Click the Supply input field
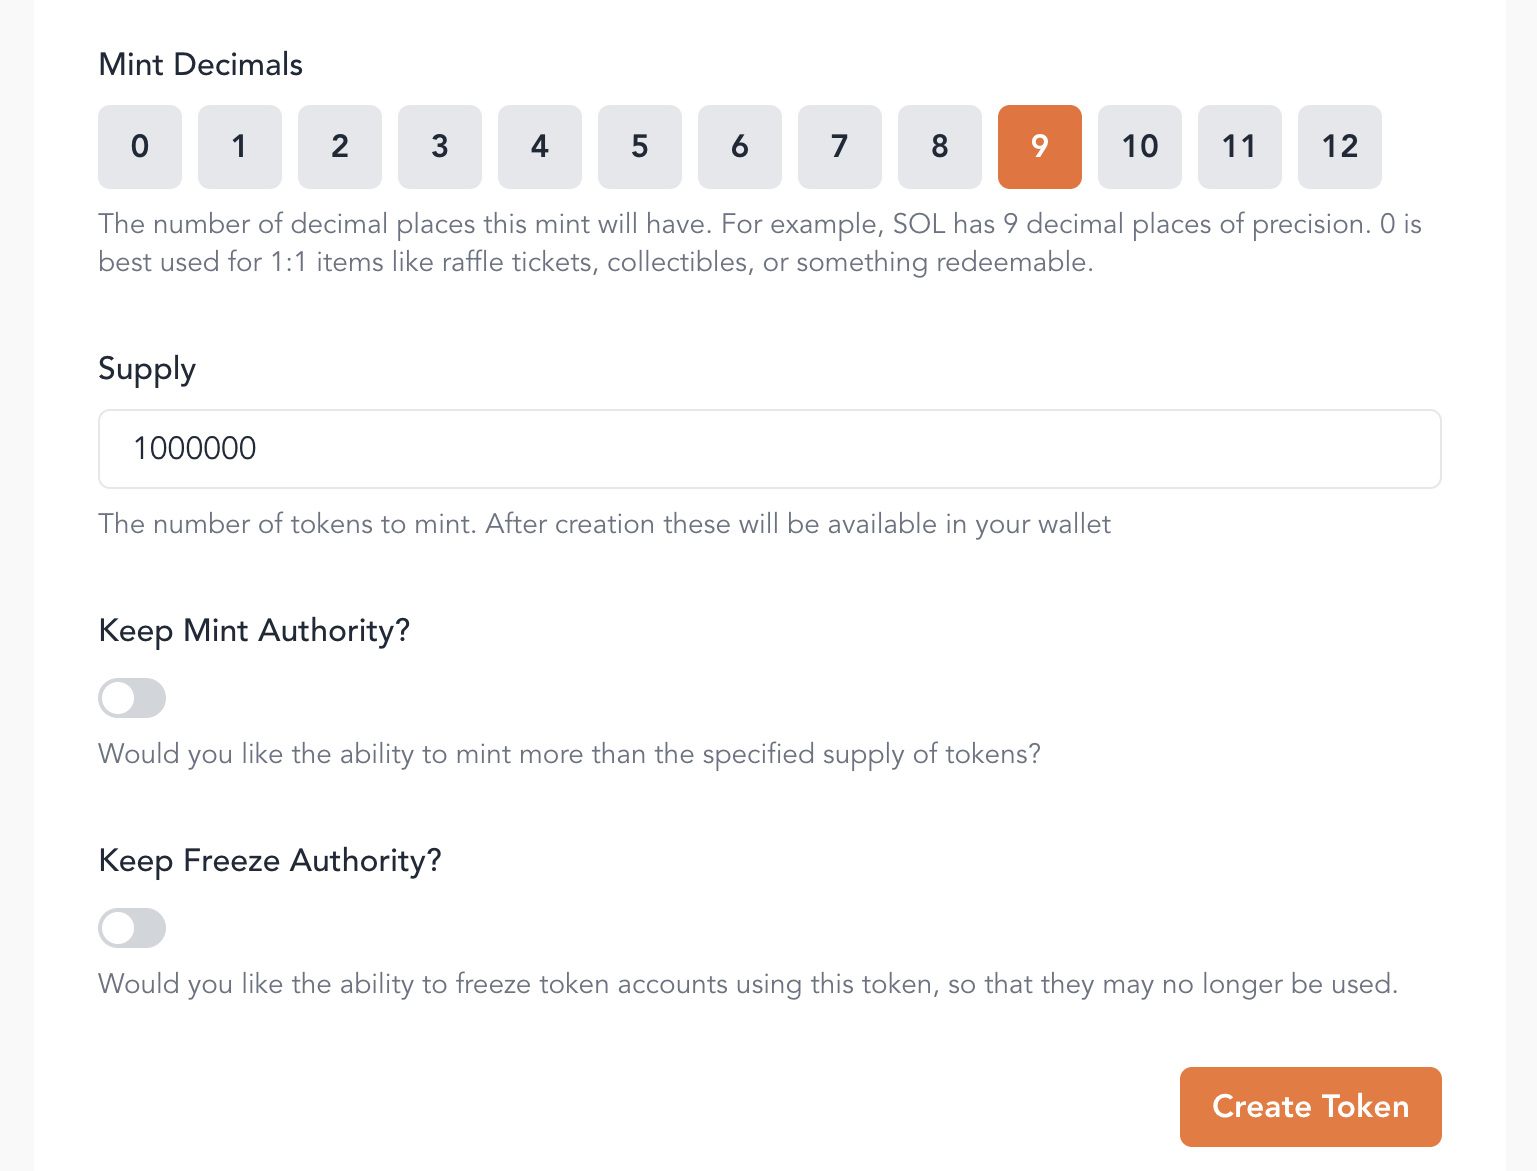1537x1171 pixels. [769, 449]
